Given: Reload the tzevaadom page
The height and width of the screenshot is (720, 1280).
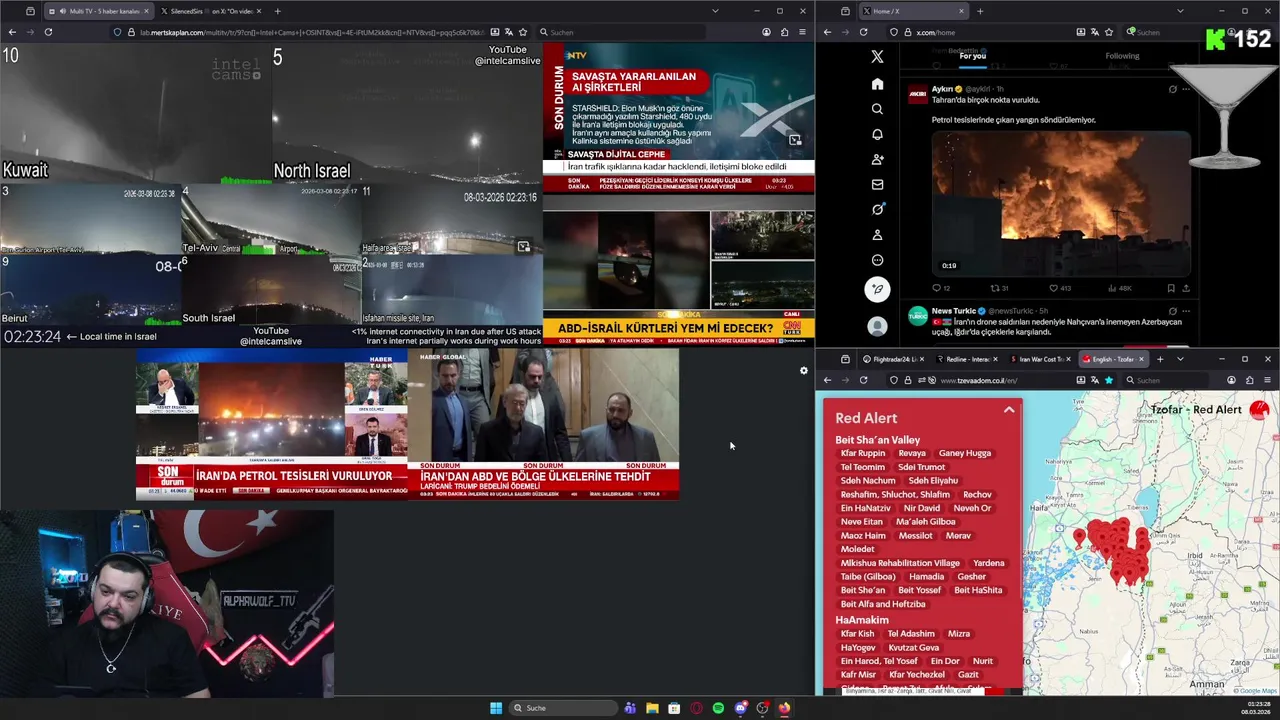Looking at the screenshot, I should point(864,380).
